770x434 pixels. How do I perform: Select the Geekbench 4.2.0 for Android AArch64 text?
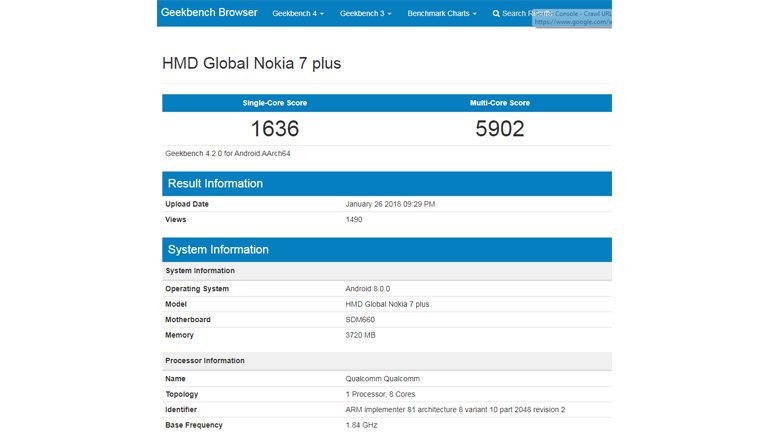tap(227, 154)
